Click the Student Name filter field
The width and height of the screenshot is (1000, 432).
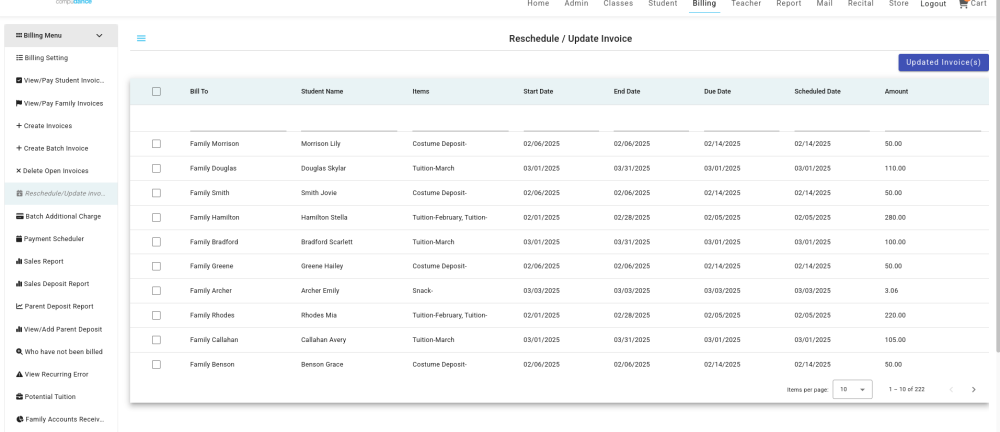tap(349, 123)
